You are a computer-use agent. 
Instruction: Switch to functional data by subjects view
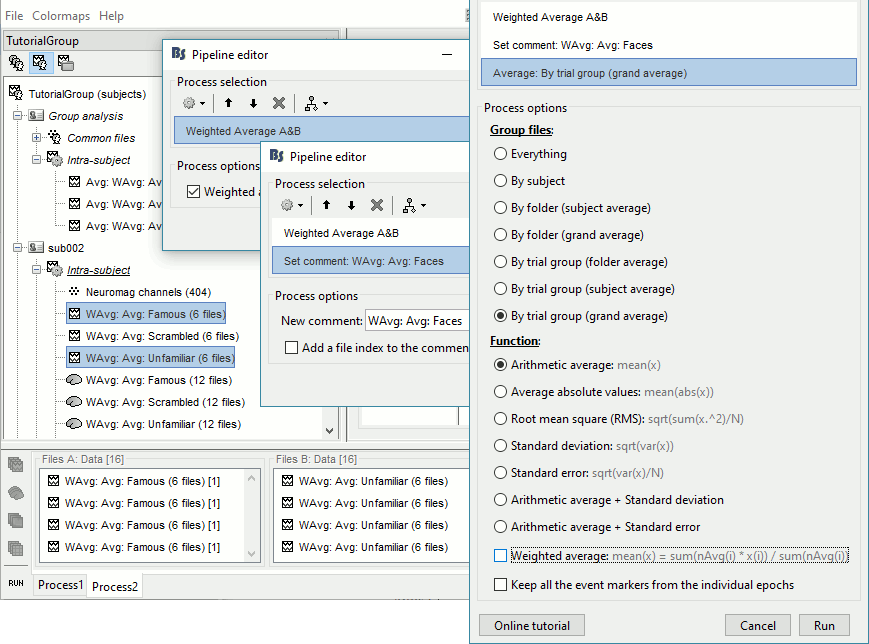click(x=40, y=63)
